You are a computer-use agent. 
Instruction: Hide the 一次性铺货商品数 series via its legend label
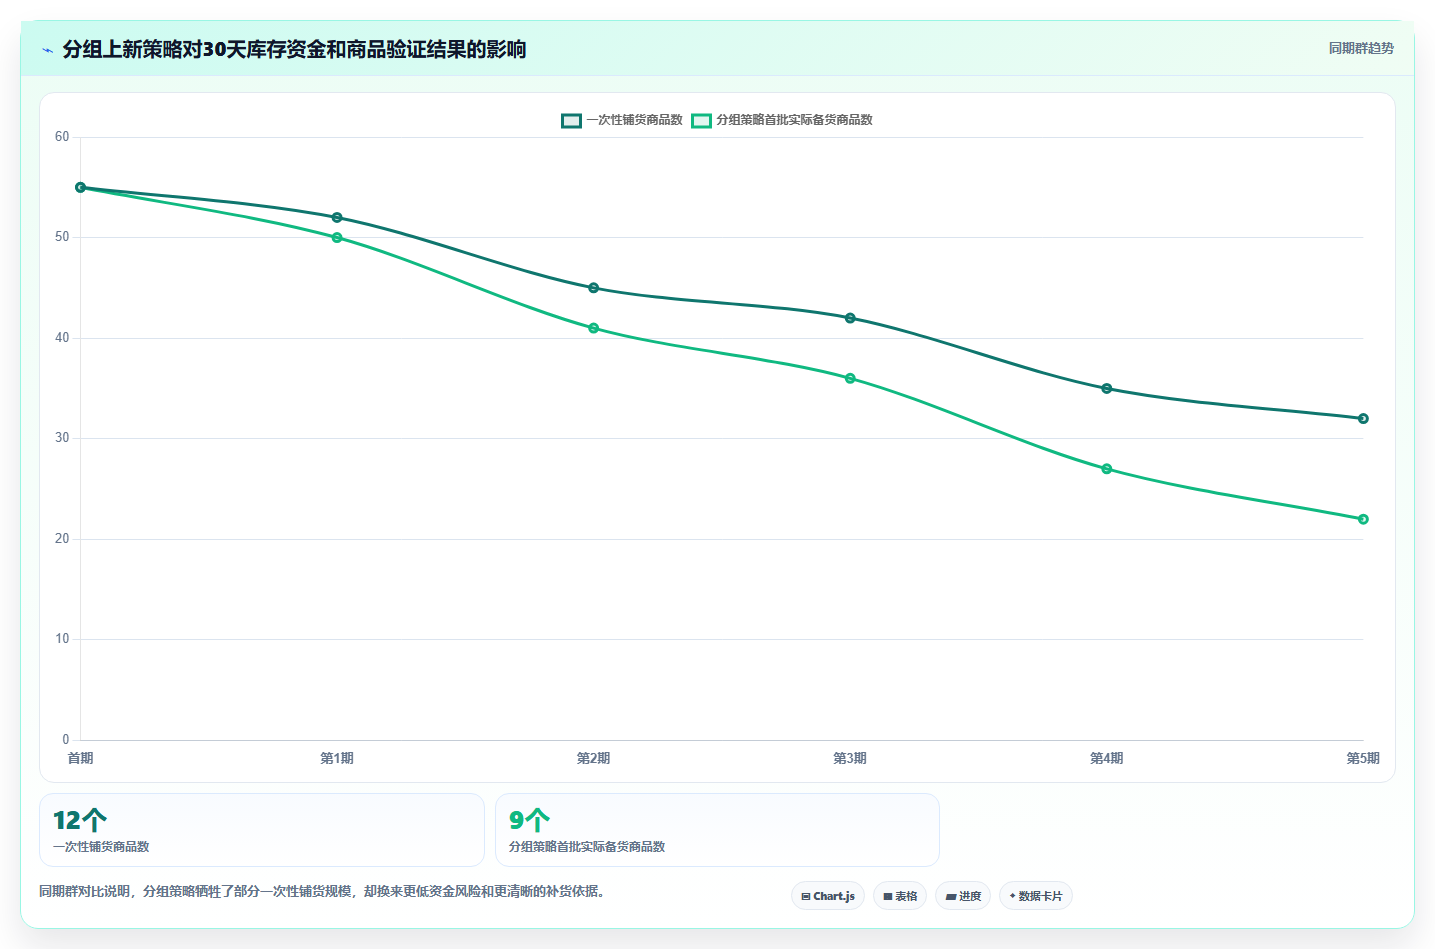(634, 120)
